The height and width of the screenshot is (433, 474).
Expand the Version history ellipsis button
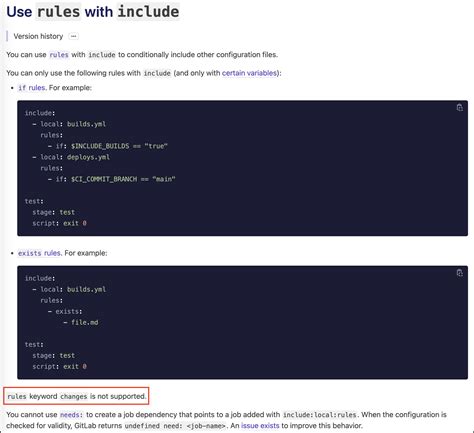click(x=73, y=36)
